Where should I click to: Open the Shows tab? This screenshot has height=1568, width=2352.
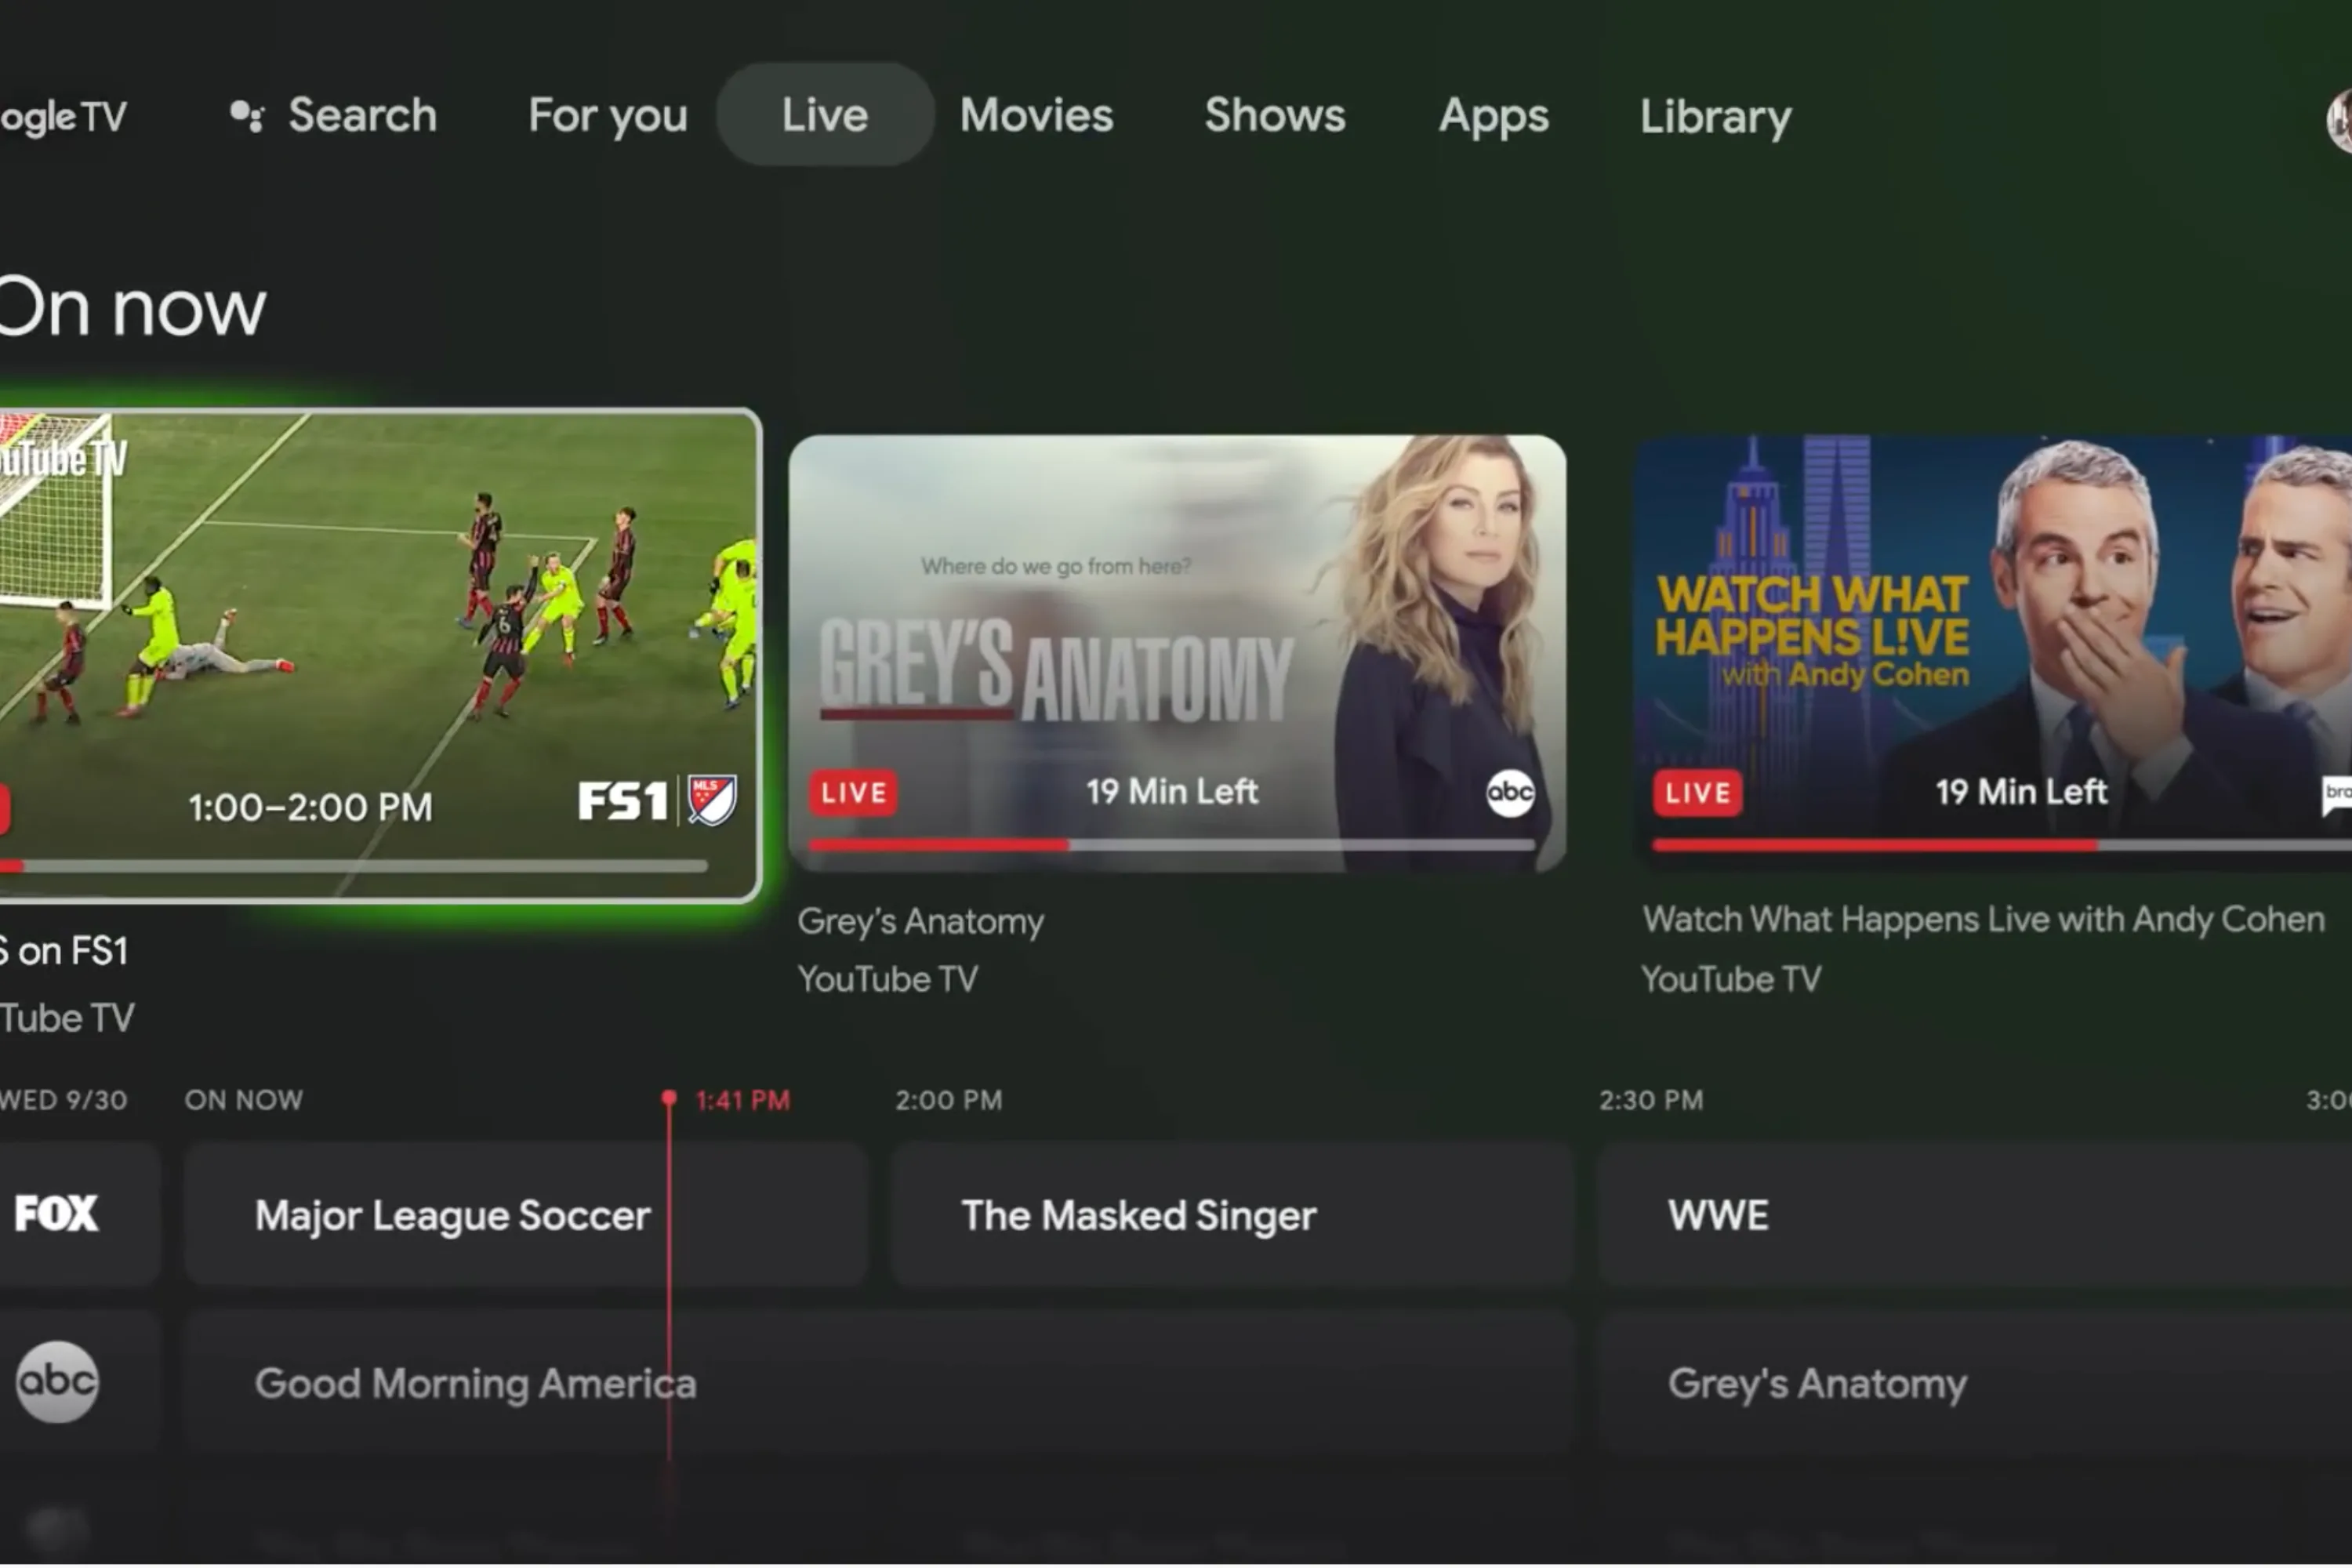pyautogui.click(x=1275, y=116)
